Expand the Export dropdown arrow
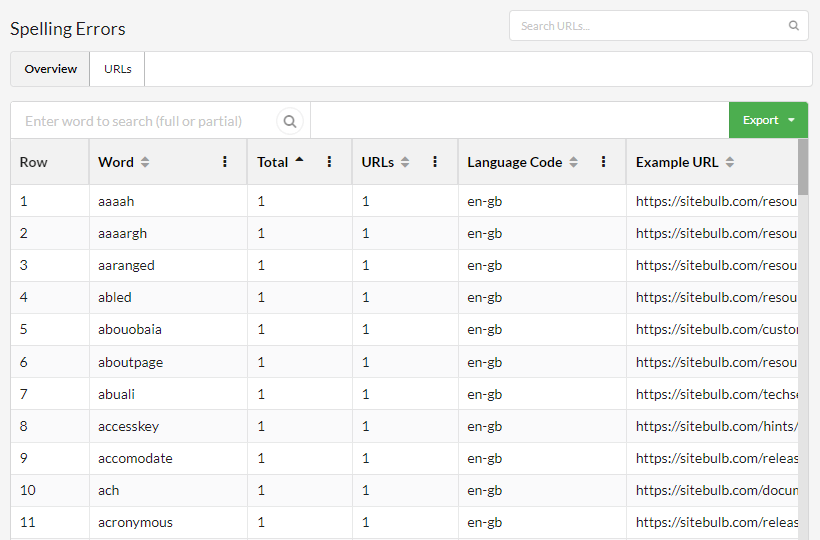The width and height of the screenshot is (820, 540). (791, 120)
